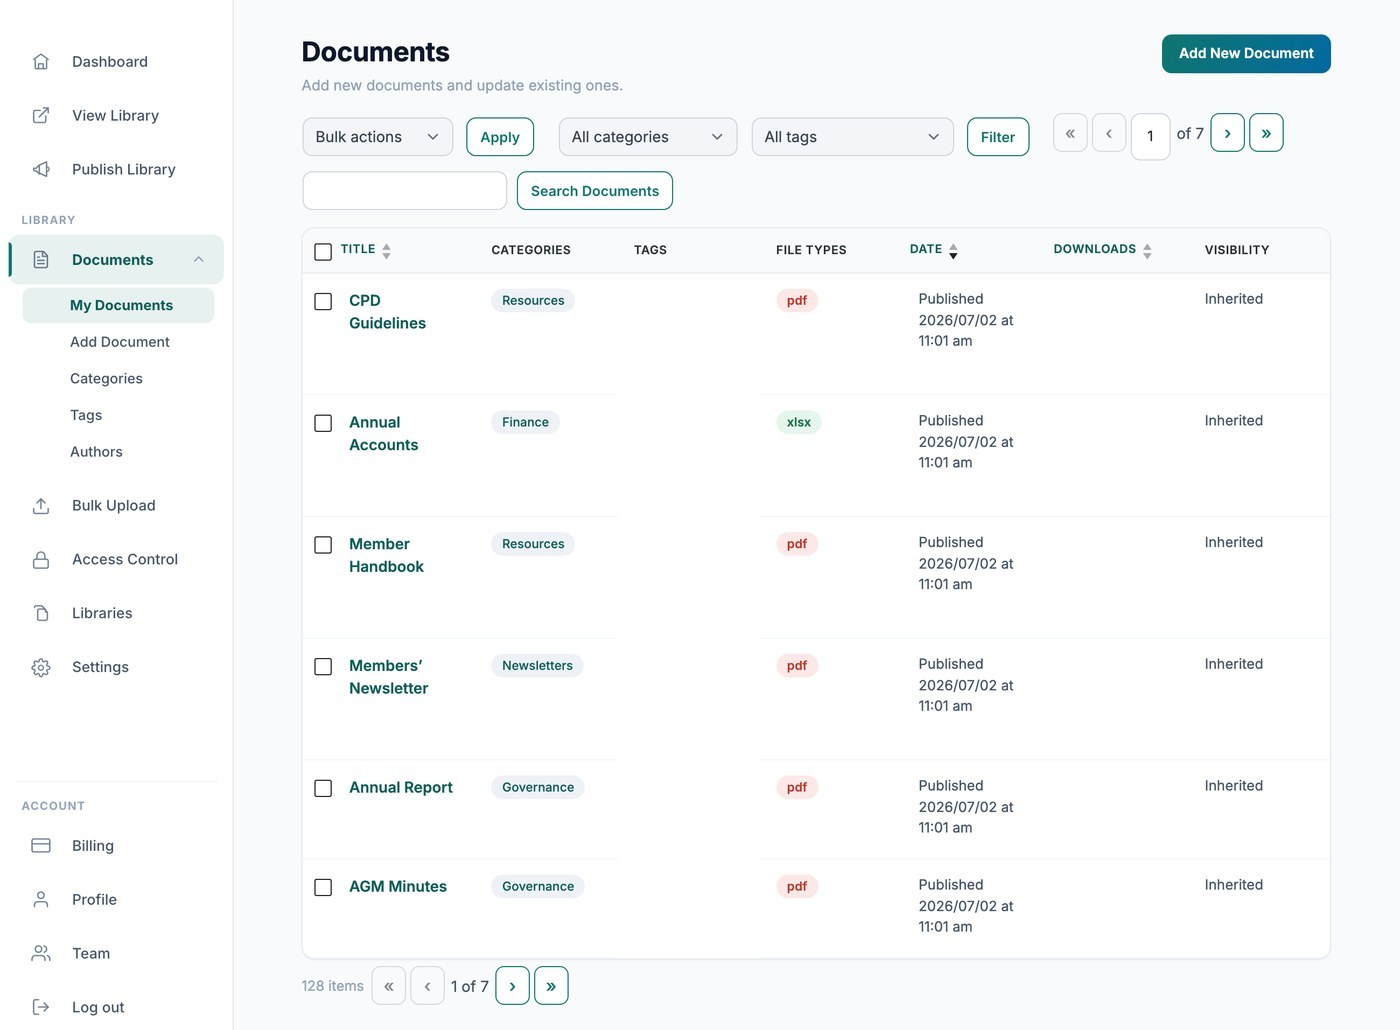Click the pdf badge on Annual Report row
The height and width of the screenshot is (1030, 1400).
pyautogui.click(x=797, y=788)
